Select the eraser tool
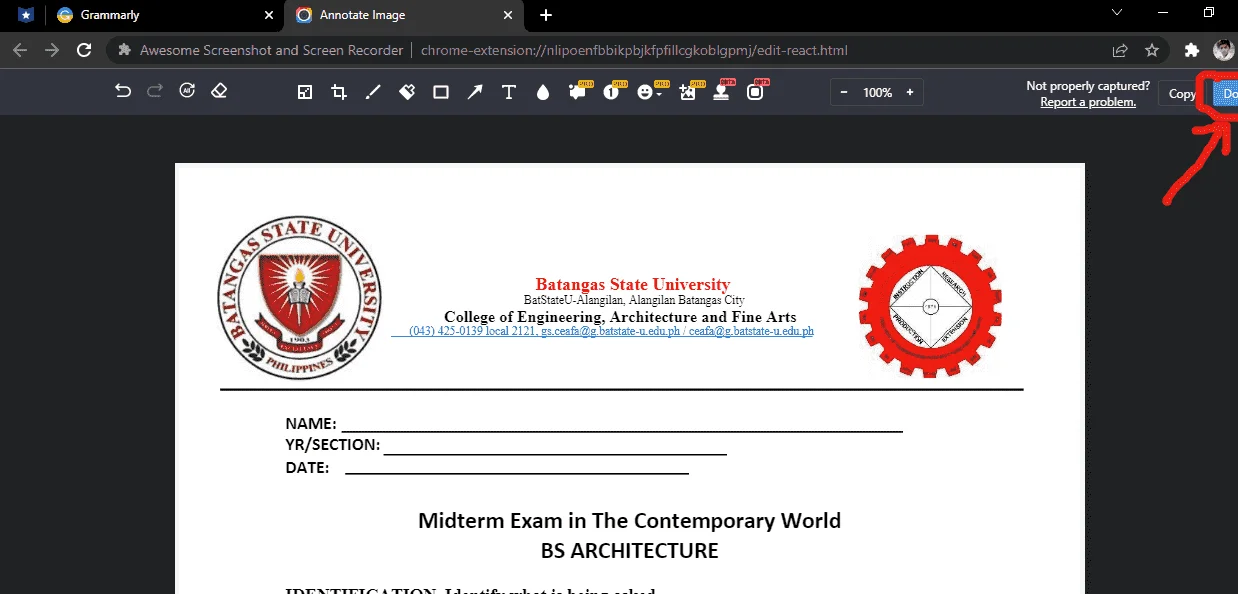 (x=219, y=91)
